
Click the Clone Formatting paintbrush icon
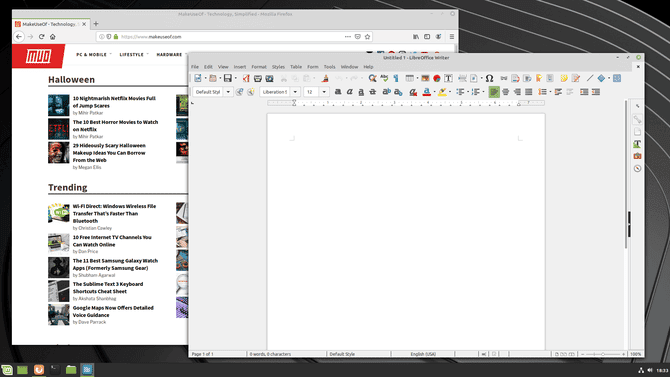[325, 78]
